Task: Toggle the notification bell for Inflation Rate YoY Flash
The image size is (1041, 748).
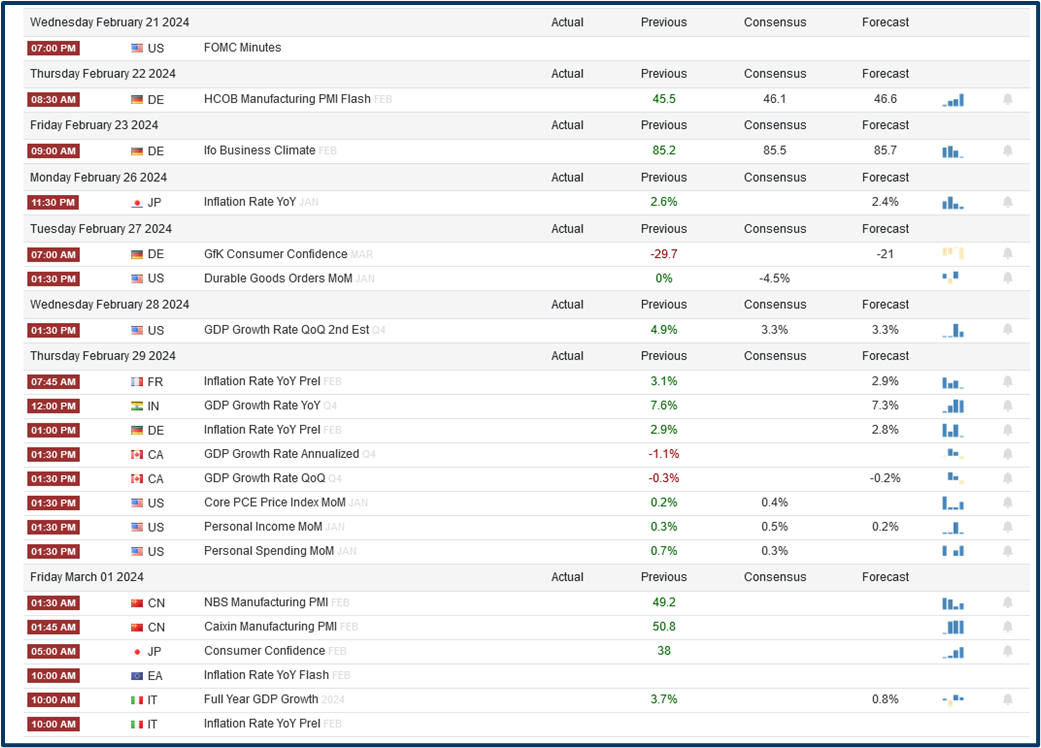Action: tap(1008, 675)
